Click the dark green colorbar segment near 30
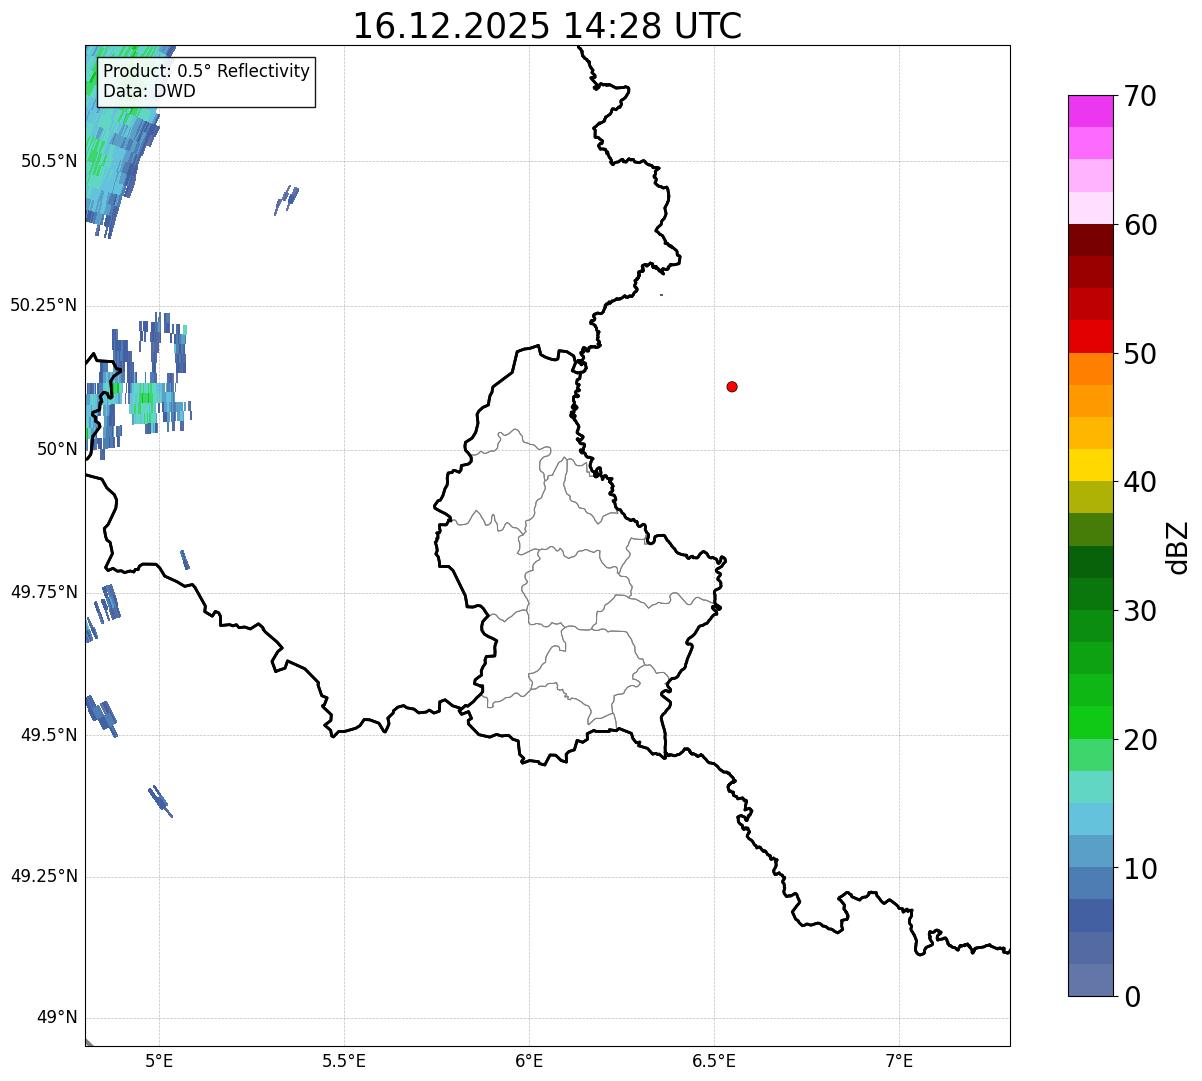Viewport: 1202px width, 1081px height. [1090, 594]
